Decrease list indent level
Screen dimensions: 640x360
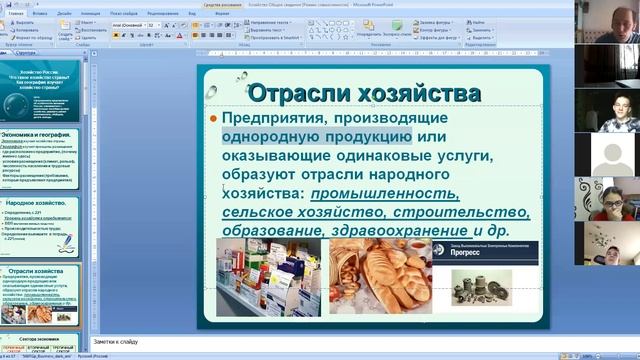pos(220,25)
